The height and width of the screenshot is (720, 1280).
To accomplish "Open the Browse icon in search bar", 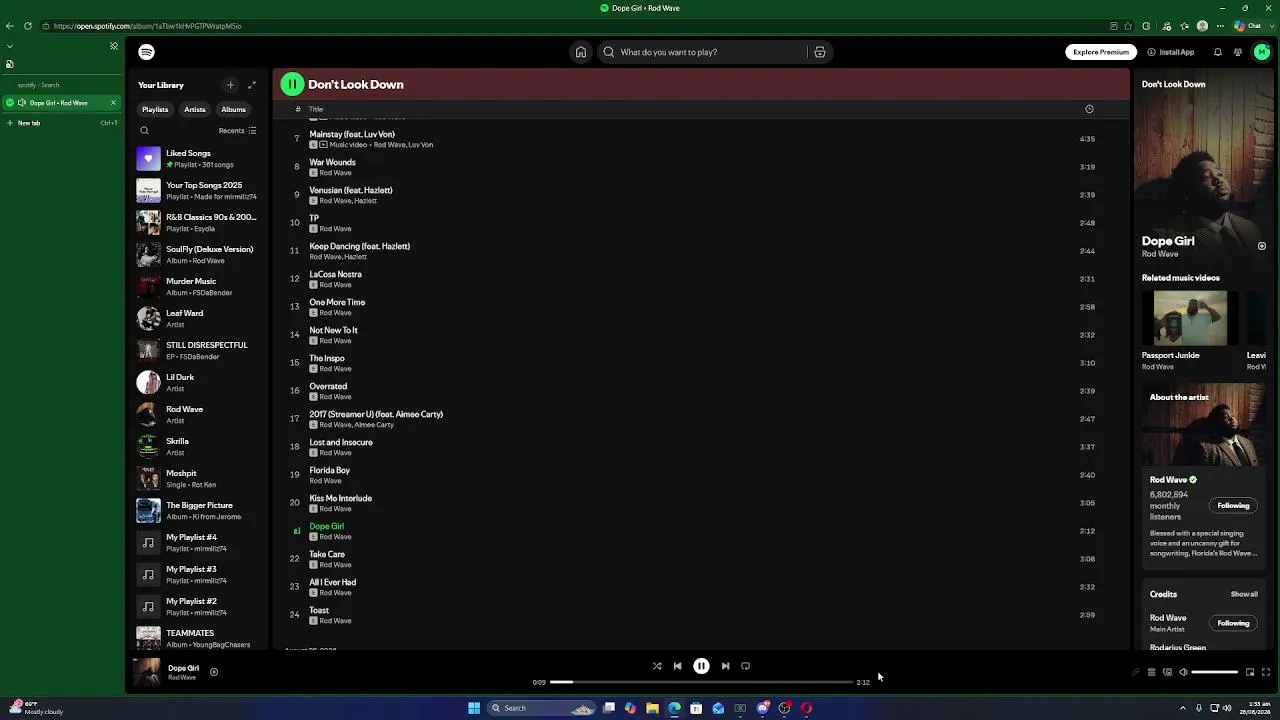I will 819,52.
